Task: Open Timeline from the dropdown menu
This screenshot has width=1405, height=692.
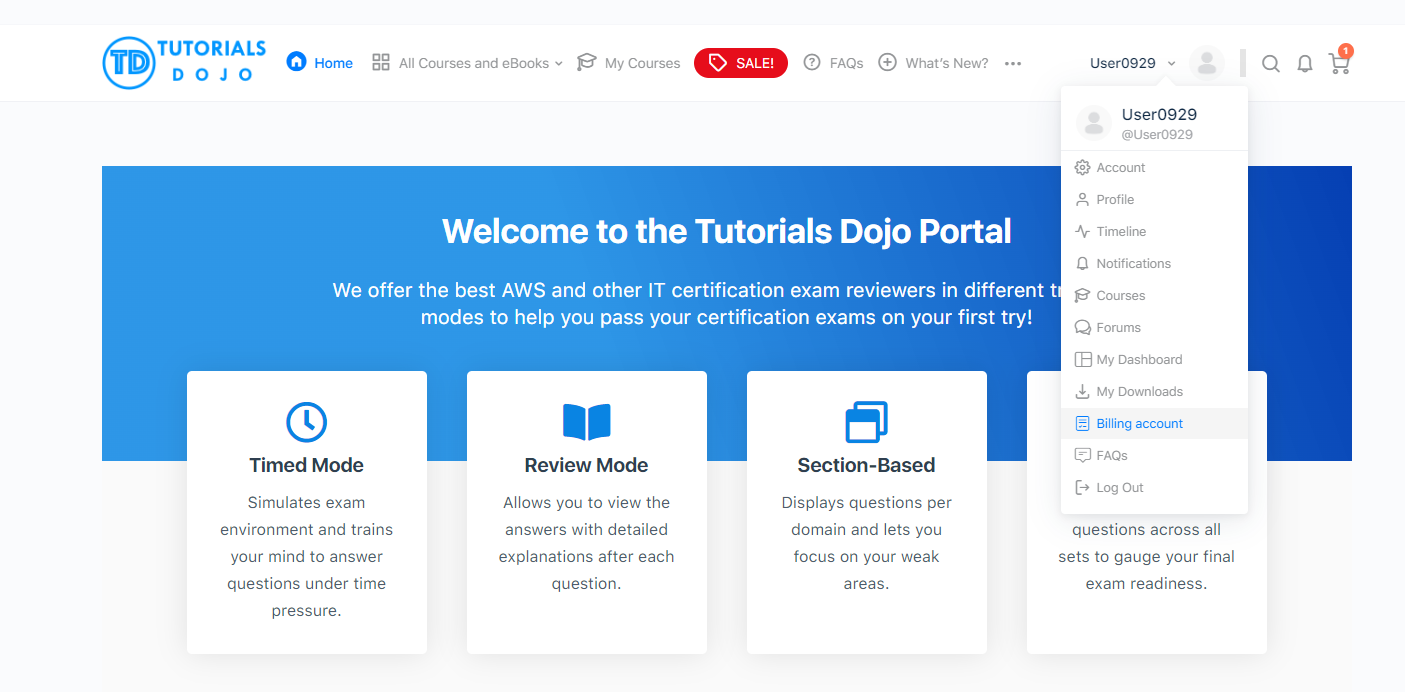Action: tap(1120, 232)
